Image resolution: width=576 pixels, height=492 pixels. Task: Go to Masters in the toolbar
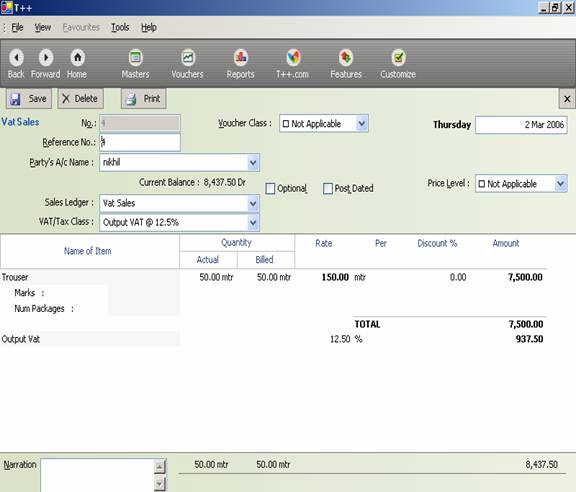coord(136,57)
